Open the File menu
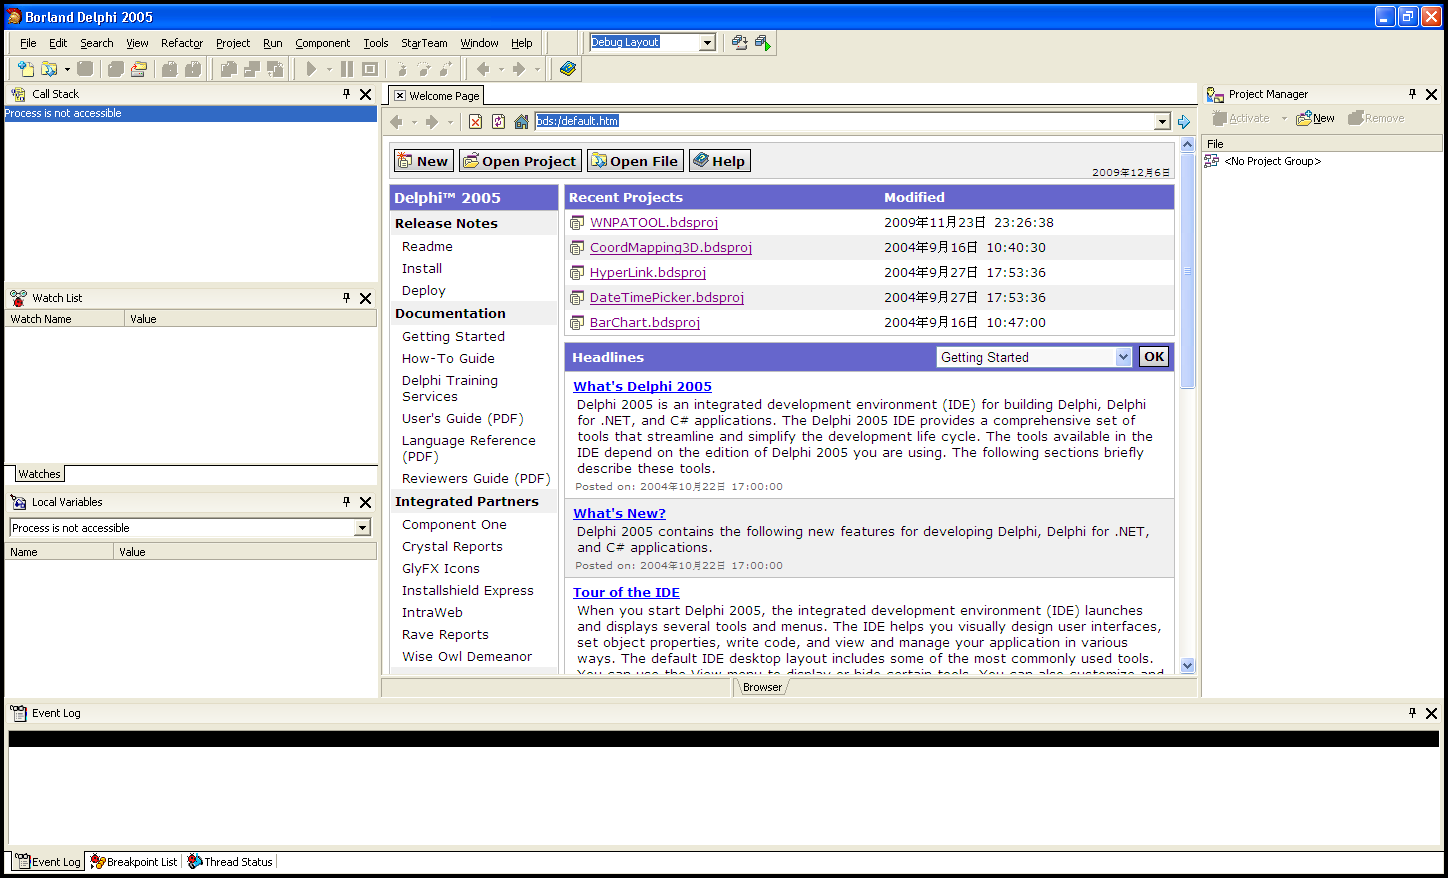 coord(28,43)
